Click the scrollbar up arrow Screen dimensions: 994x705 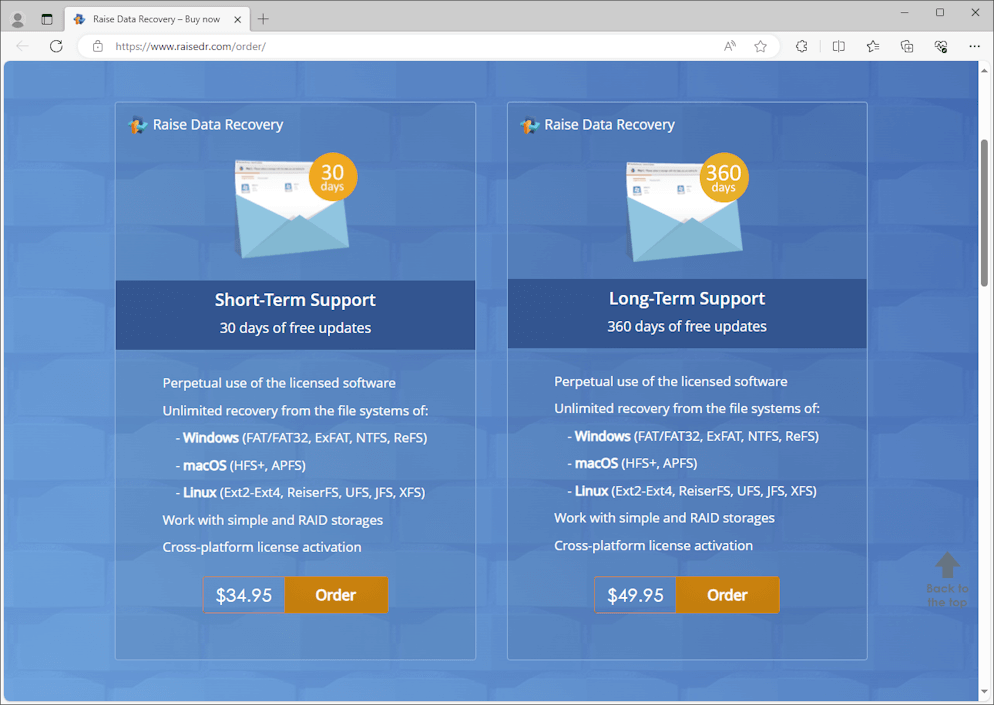click(x=984, y=69)
